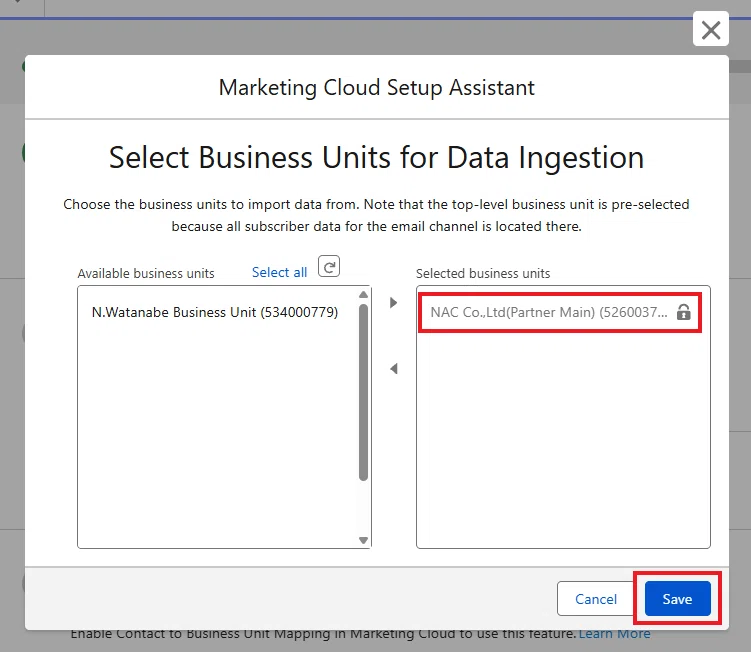This screenshot has height=652, width=751.
Task: Click the lock icon on NAC Co.,Ltd
Action: click(x=683, y=312)
